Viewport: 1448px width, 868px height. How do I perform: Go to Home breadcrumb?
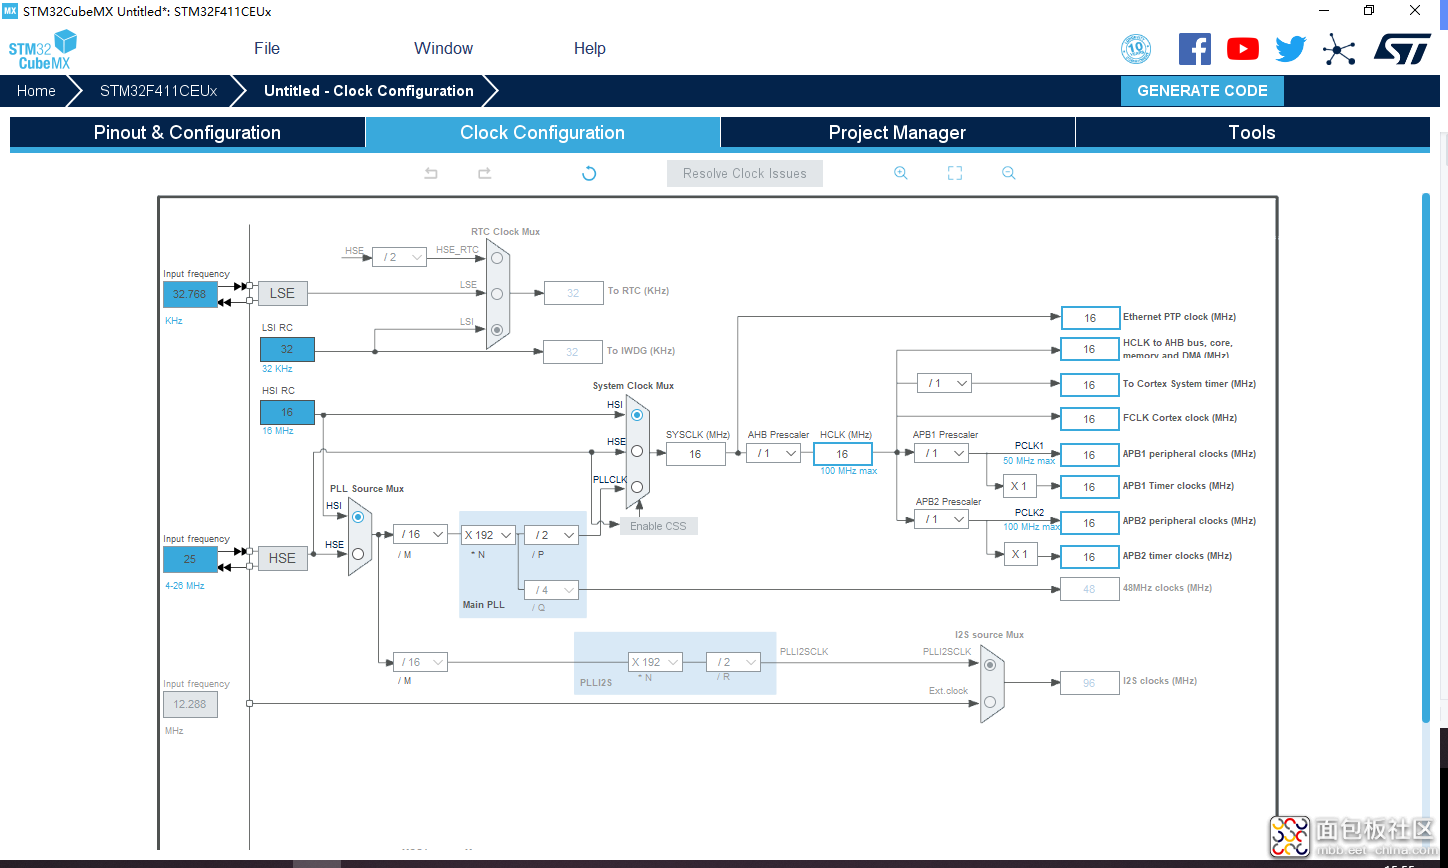(36, 91)
